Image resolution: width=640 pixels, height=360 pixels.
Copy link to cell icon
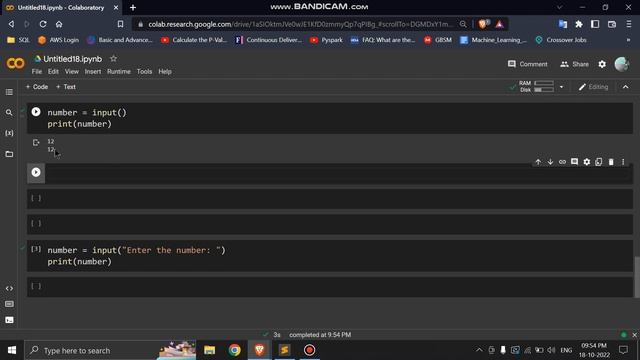point(562,162)
